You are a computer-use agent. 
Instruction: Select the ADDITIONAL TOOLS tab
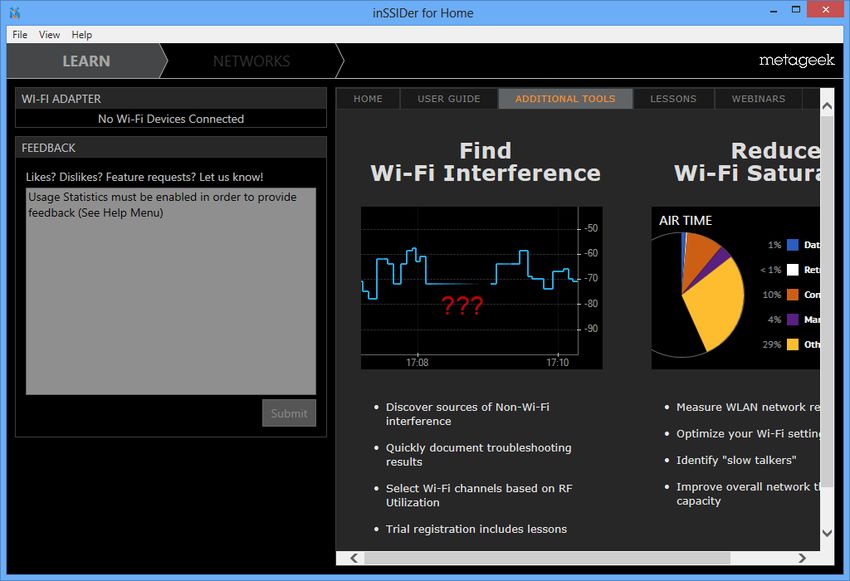tap(565, 99)
